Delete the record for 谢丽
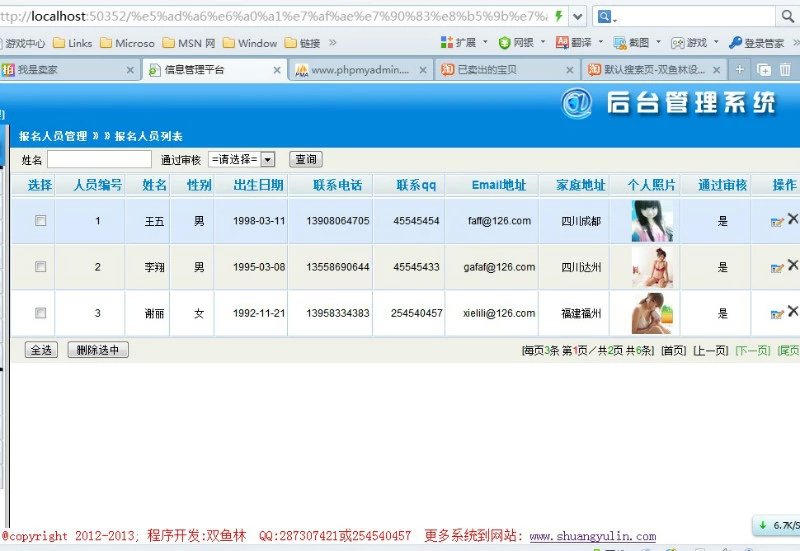 [793, 311]
